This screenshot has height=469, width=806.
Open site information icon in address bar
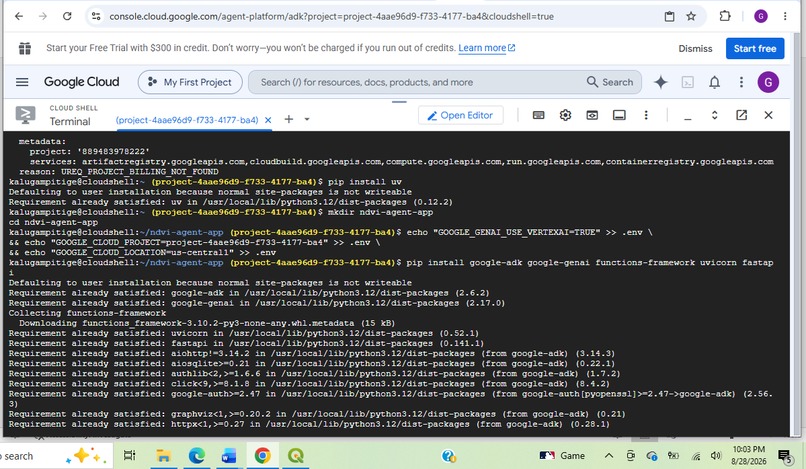96,16
